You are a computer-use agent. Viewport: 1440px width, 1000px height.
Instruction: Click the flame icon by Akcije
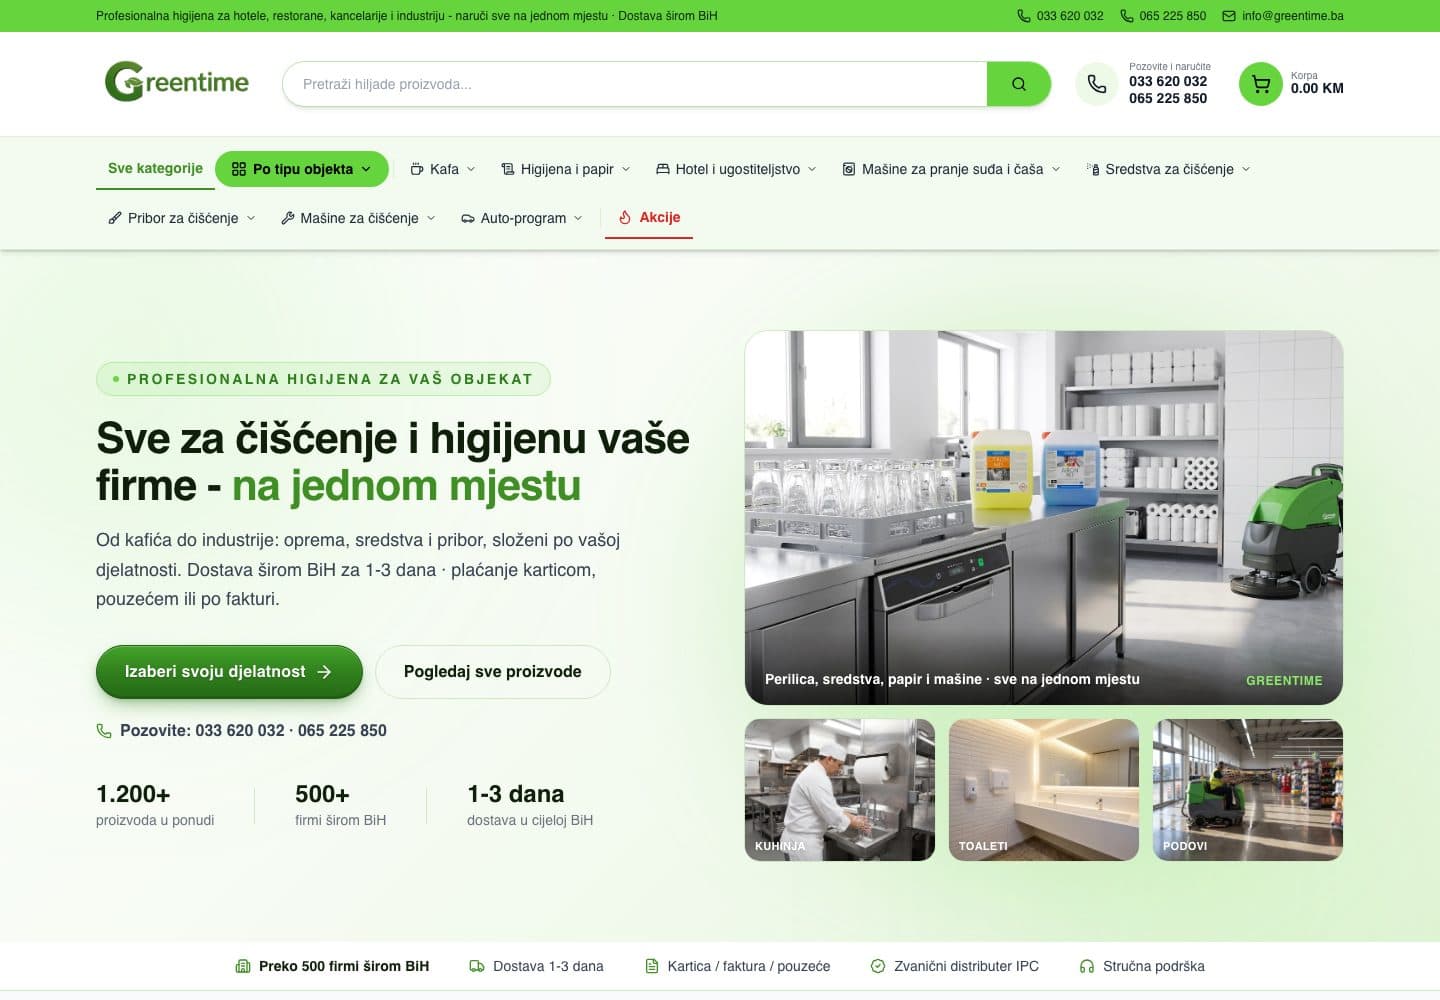pos(625,217)
